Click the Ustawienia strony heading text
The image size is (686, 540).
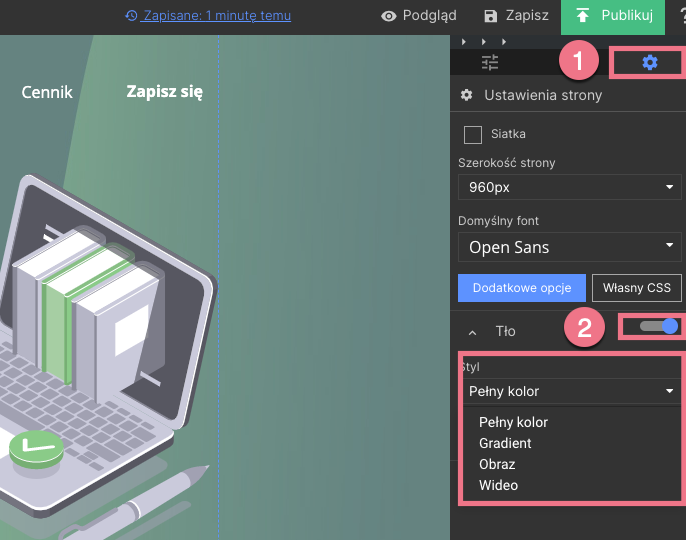click(543, 95)
